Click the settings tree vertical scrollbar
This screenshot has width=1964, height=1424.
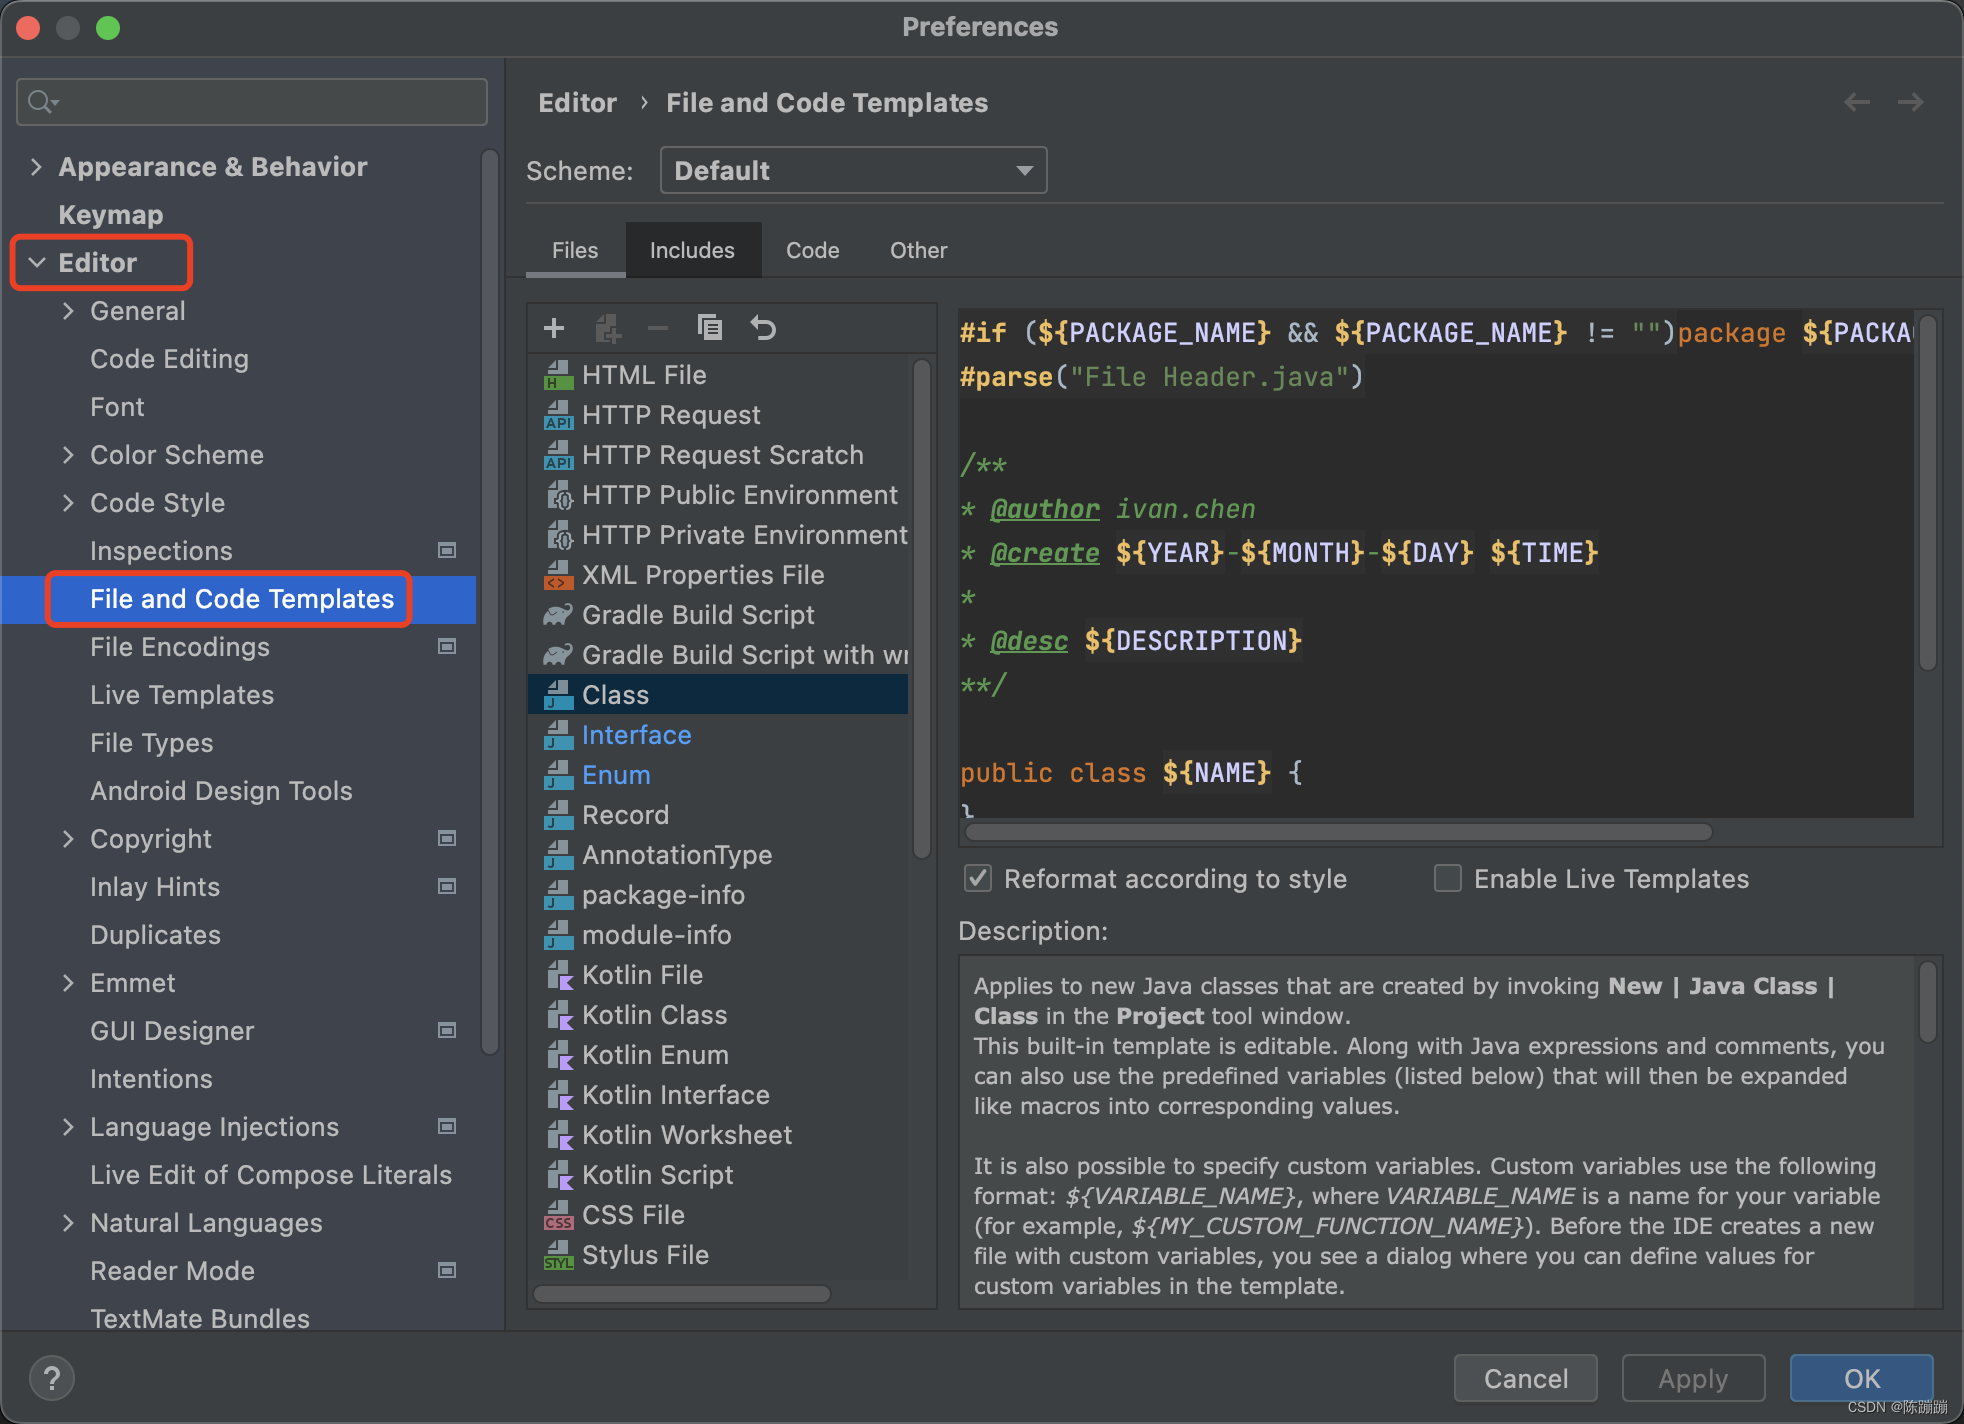pos(490,602)
